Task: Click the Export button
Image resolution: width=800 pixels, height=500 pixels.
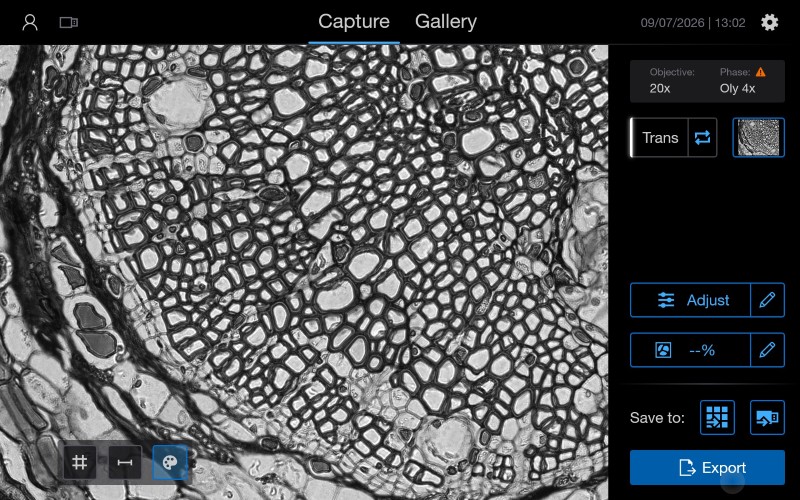Action: [707, 467]
